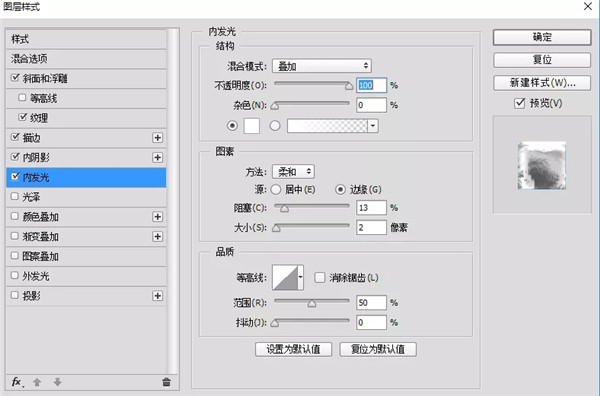Add another 渐变叠加 effect with plus icon
Viewport: 600px width, 396px height.
click(157, 237)
